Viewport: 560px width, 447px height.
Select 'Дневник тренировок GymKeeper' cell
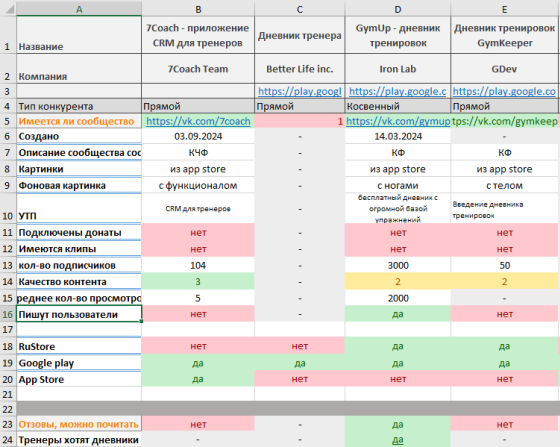pyautogui.click(x=505, y=35)
